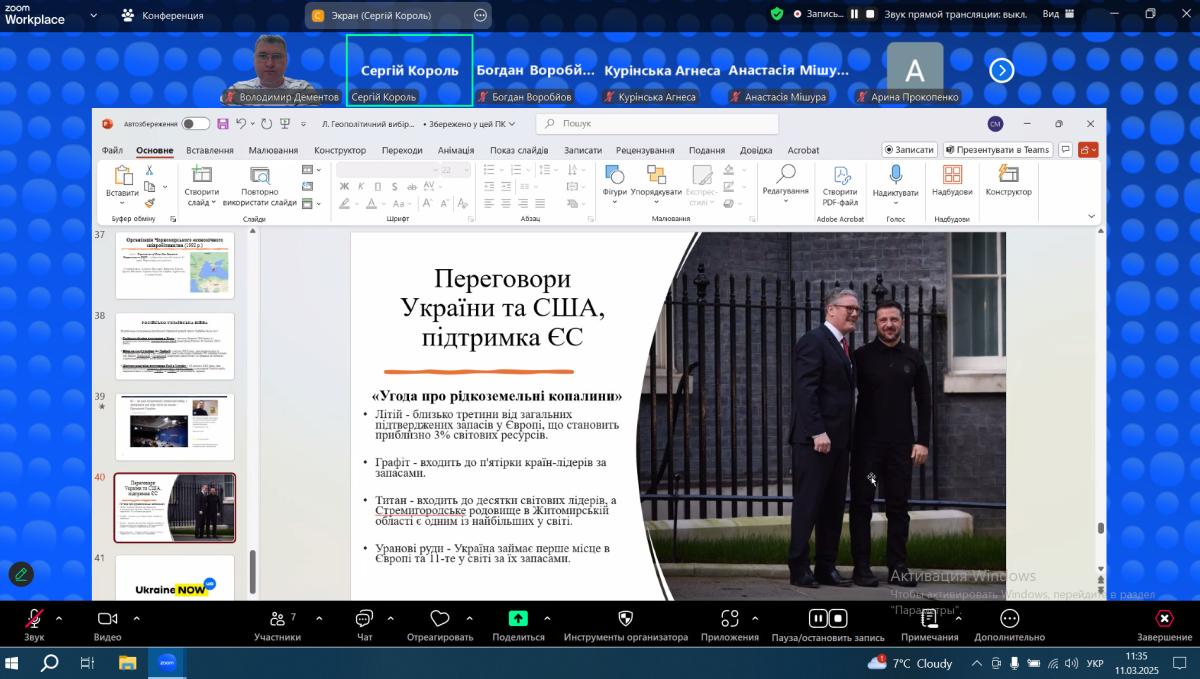Click the Записати button in PowerPoint
This screenshot has width=1200, height=679.
click(x=909, y=150)
